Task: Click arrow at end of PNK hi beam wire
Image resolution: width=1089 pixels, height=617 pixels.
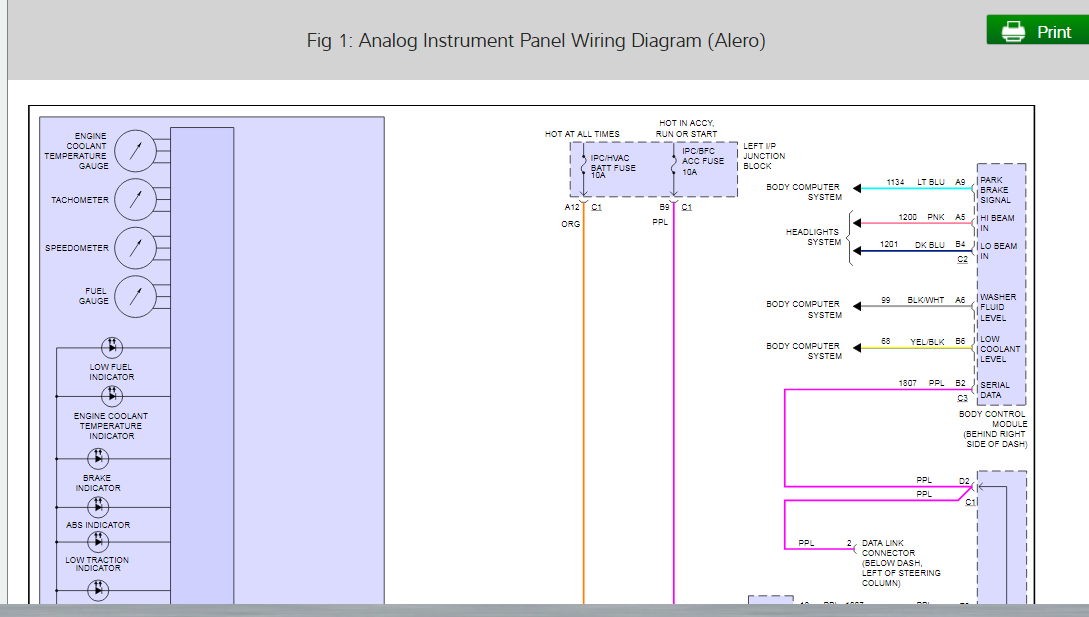Action: (857, 223)
